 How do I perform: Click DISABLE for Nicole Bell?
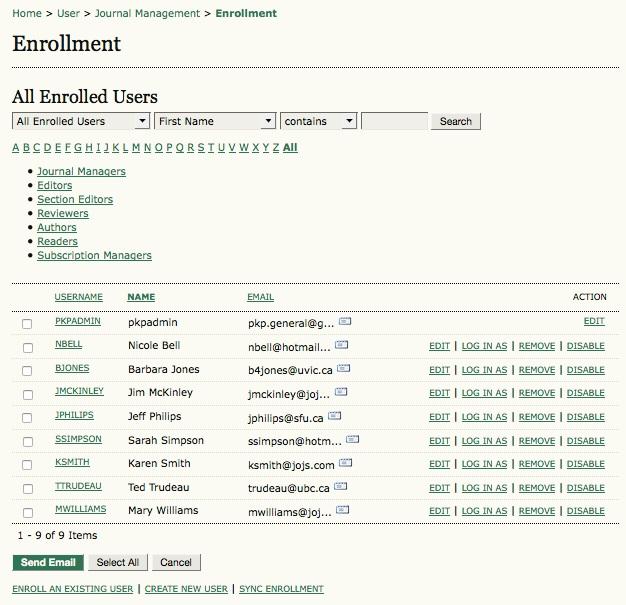[586, 346]
